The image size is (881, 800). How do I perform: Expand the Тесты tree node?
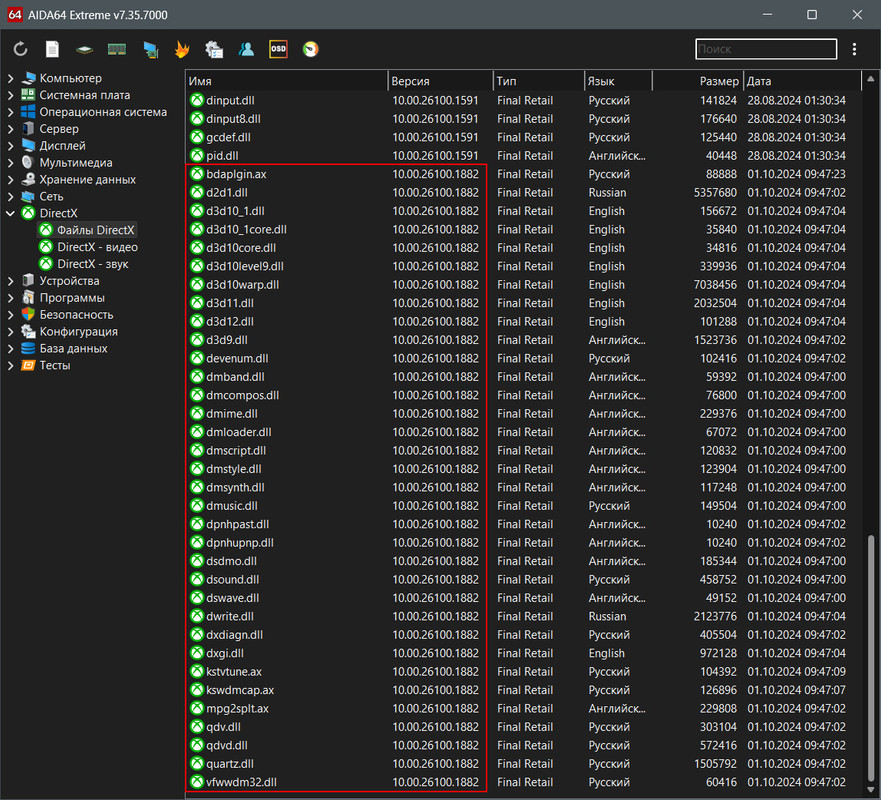coord(10,365)
